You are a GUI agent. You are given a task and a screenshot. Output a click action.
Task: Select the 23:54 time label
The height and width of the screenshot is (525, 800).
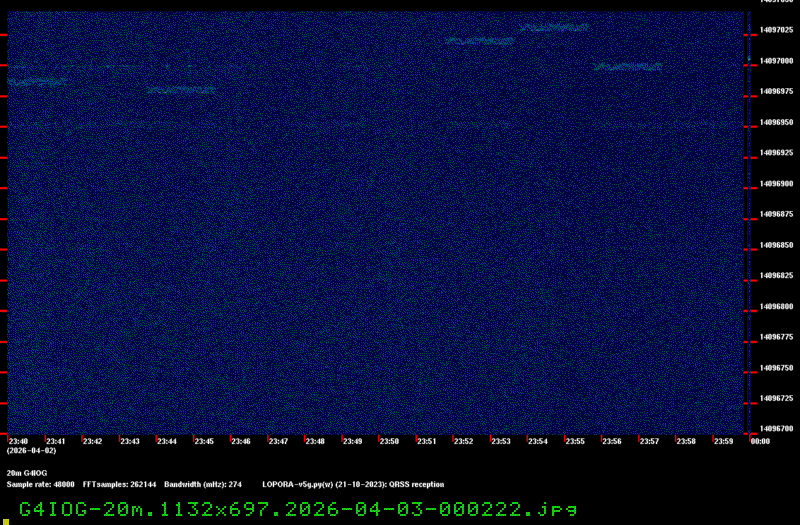[x=538, y=441]
